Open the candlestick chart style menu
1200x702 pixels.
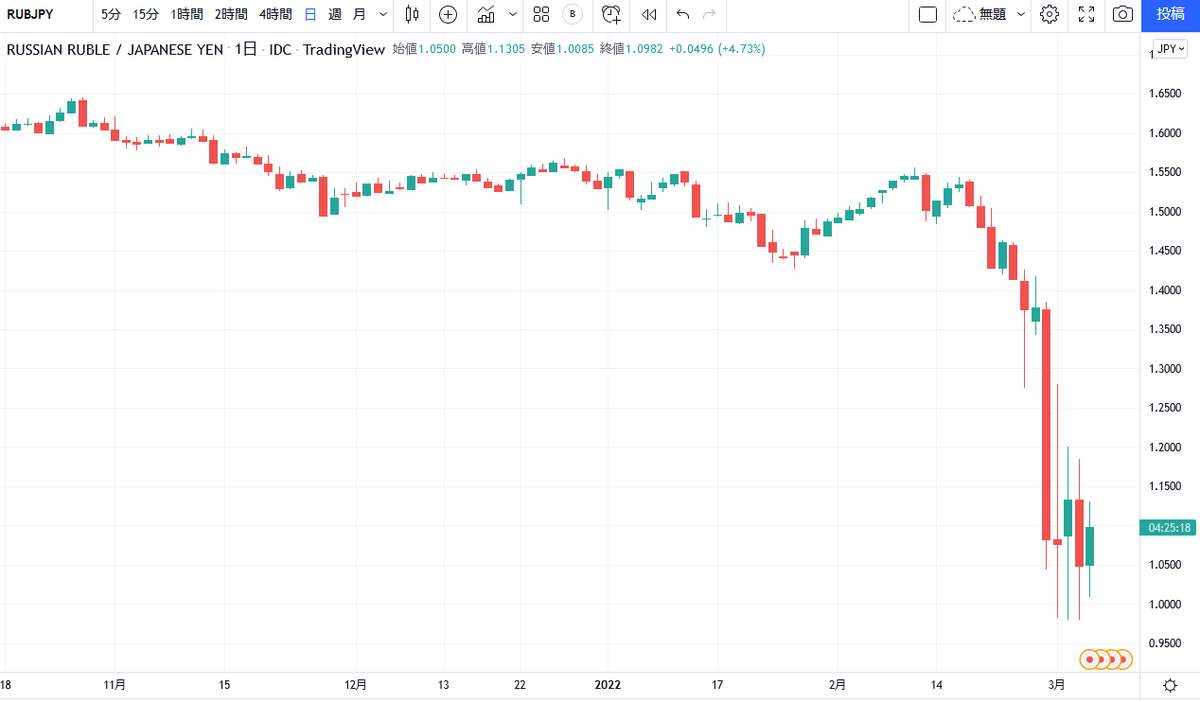(412, 14)
